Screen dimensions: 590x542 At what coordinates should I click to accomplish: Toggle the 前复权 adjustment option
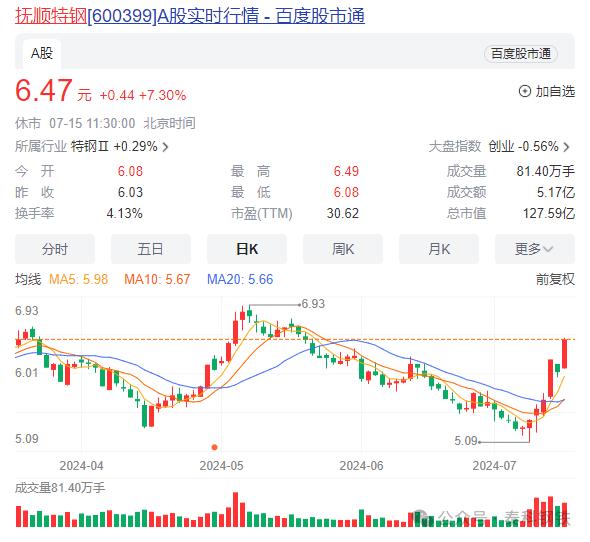[x=555, y=279]
